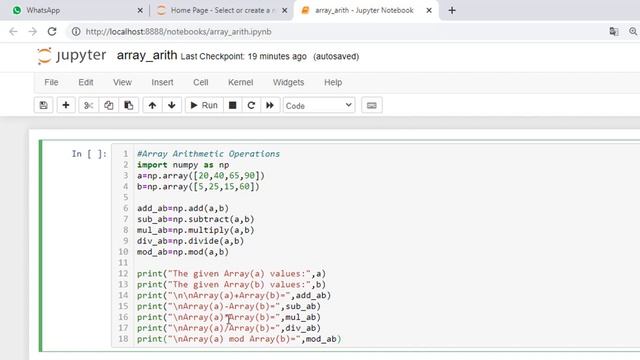Open the Cell menu
The height and width of the screenshot is (360, 640).
pos(200,82)
